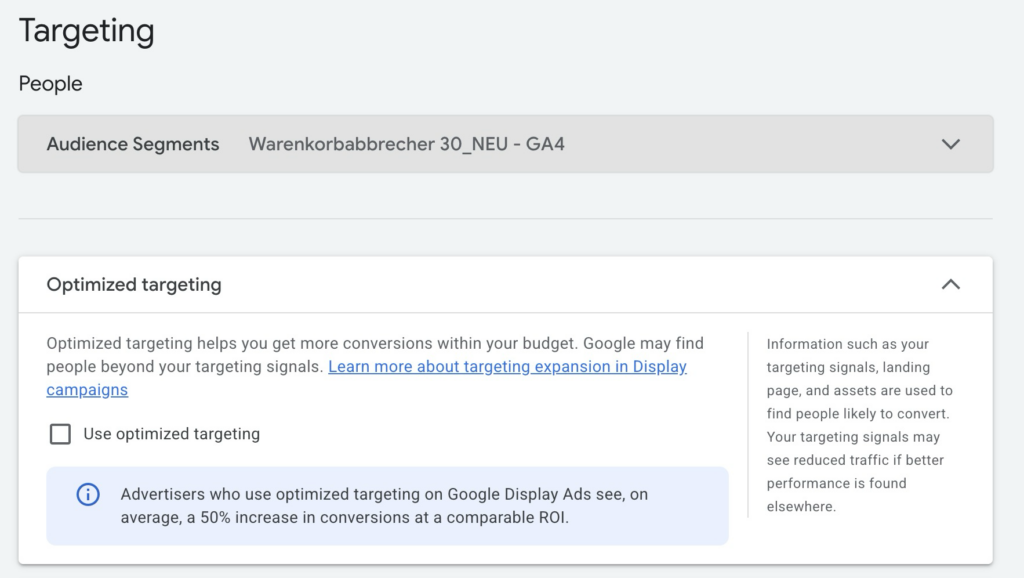Enable the Use optimized targeting checkbox
The height and width of the screenshot is (578, 1024).
pyautogui.click(x=61, y=434)
